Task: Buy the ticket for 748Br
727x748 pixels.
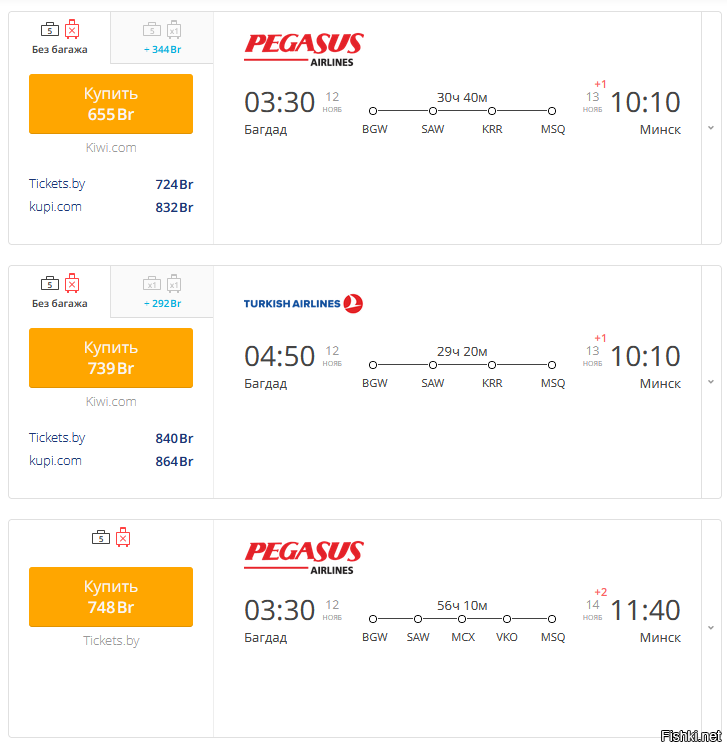Action: point(111,597)
